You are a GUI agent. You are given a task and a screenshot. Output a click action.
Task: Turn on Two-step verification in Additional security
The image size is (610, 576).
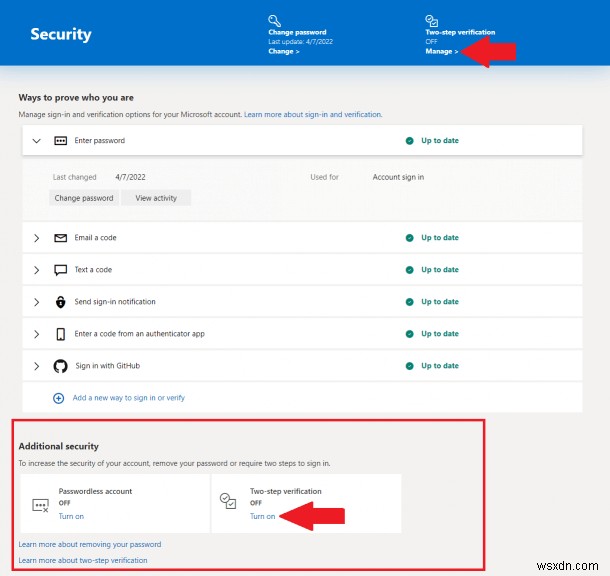click(263, 516)
